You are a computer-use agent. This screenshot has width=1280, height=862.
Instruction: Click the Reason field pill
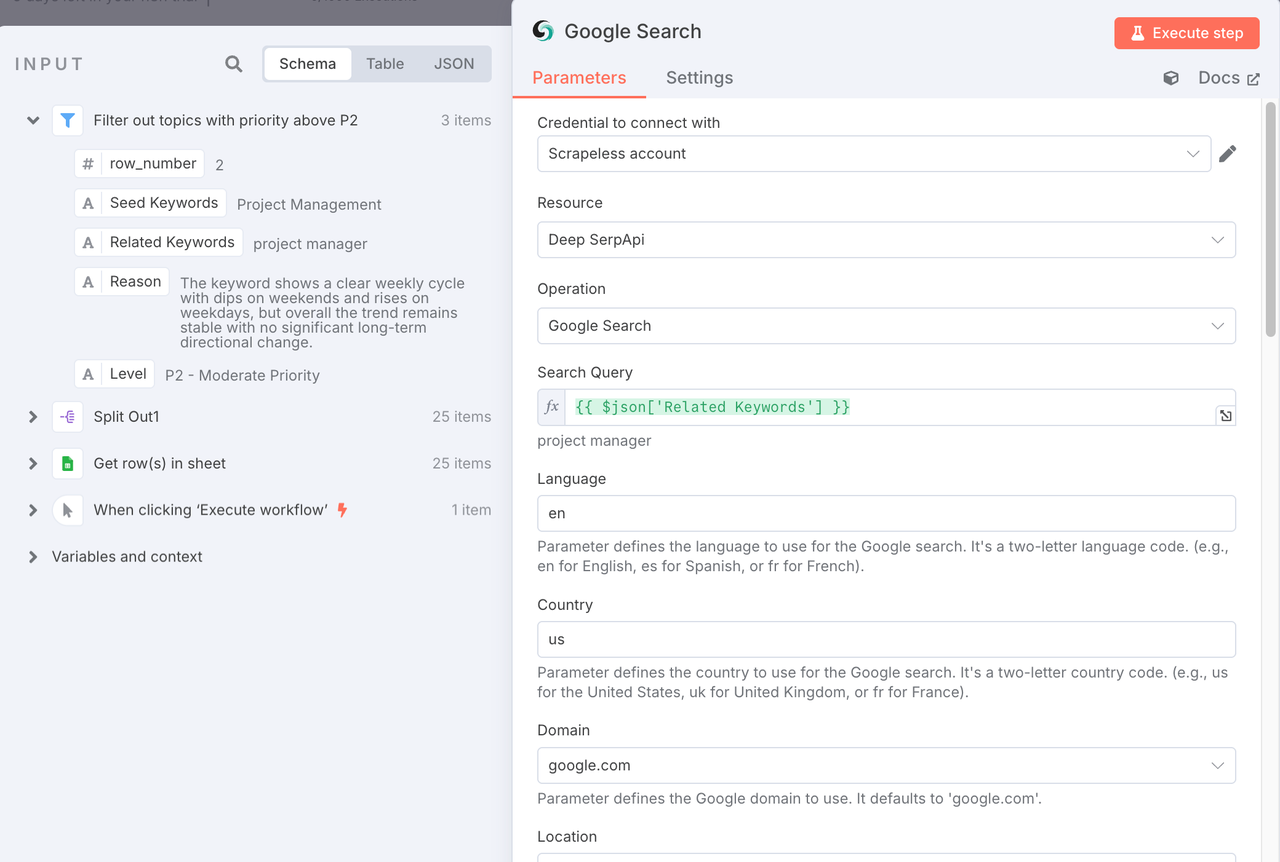[x=122, y=282]
